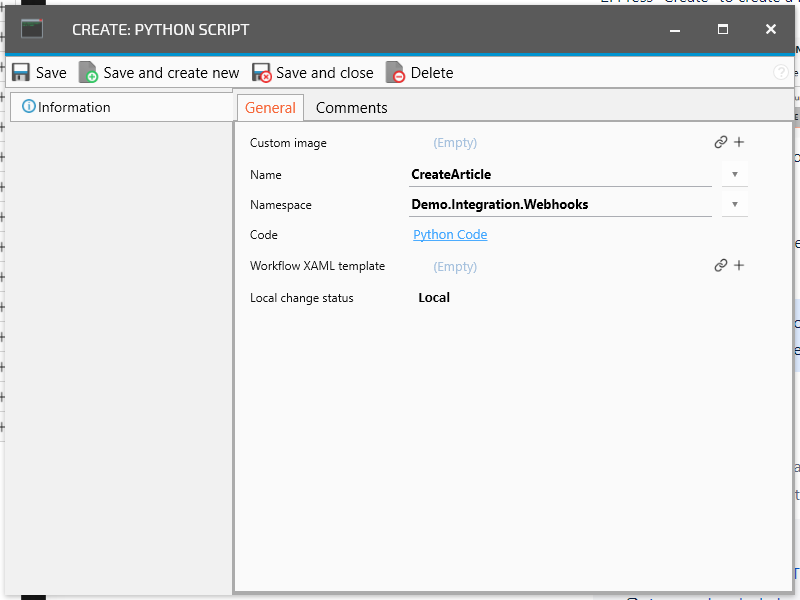Expand the Name field dropdown arrow
The image size is (800, 600).
734,174
